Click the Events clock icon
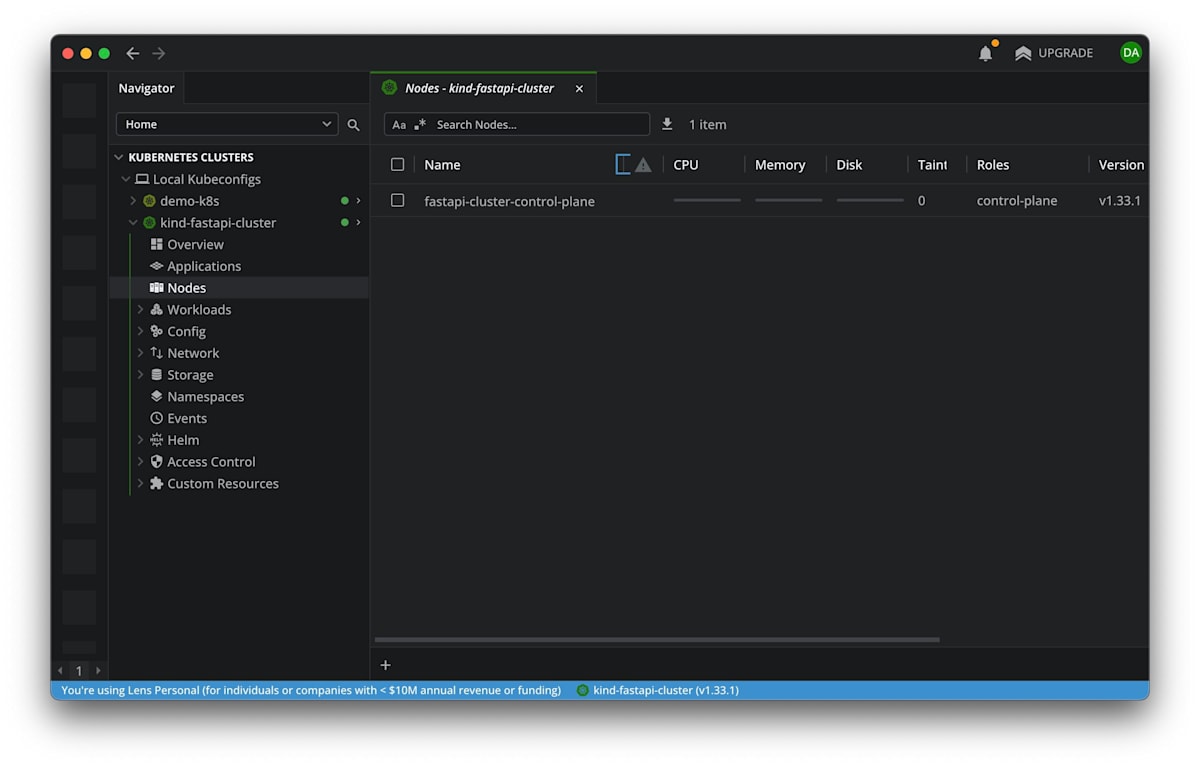 coord(156,418)
